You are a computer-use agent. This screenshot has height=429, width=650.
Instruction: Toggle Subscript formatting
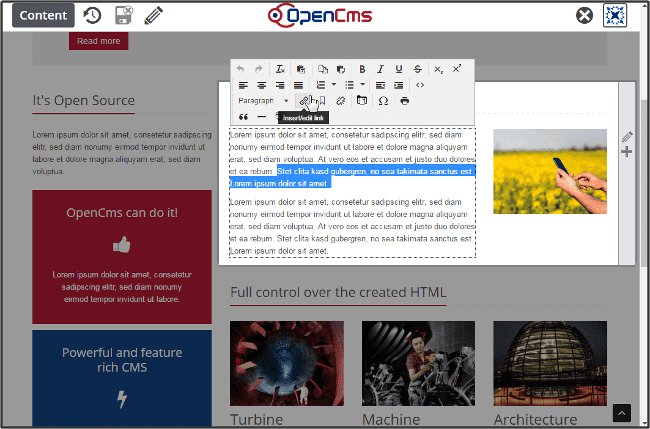pos(438,69)
